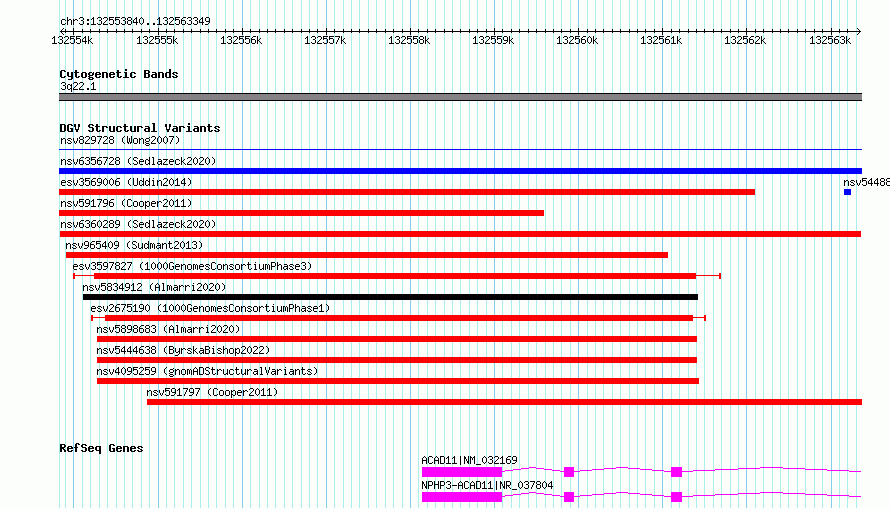Open the DGV Structural Variants track title
Viewport: 890px width, 508px height.
point(140,128)
